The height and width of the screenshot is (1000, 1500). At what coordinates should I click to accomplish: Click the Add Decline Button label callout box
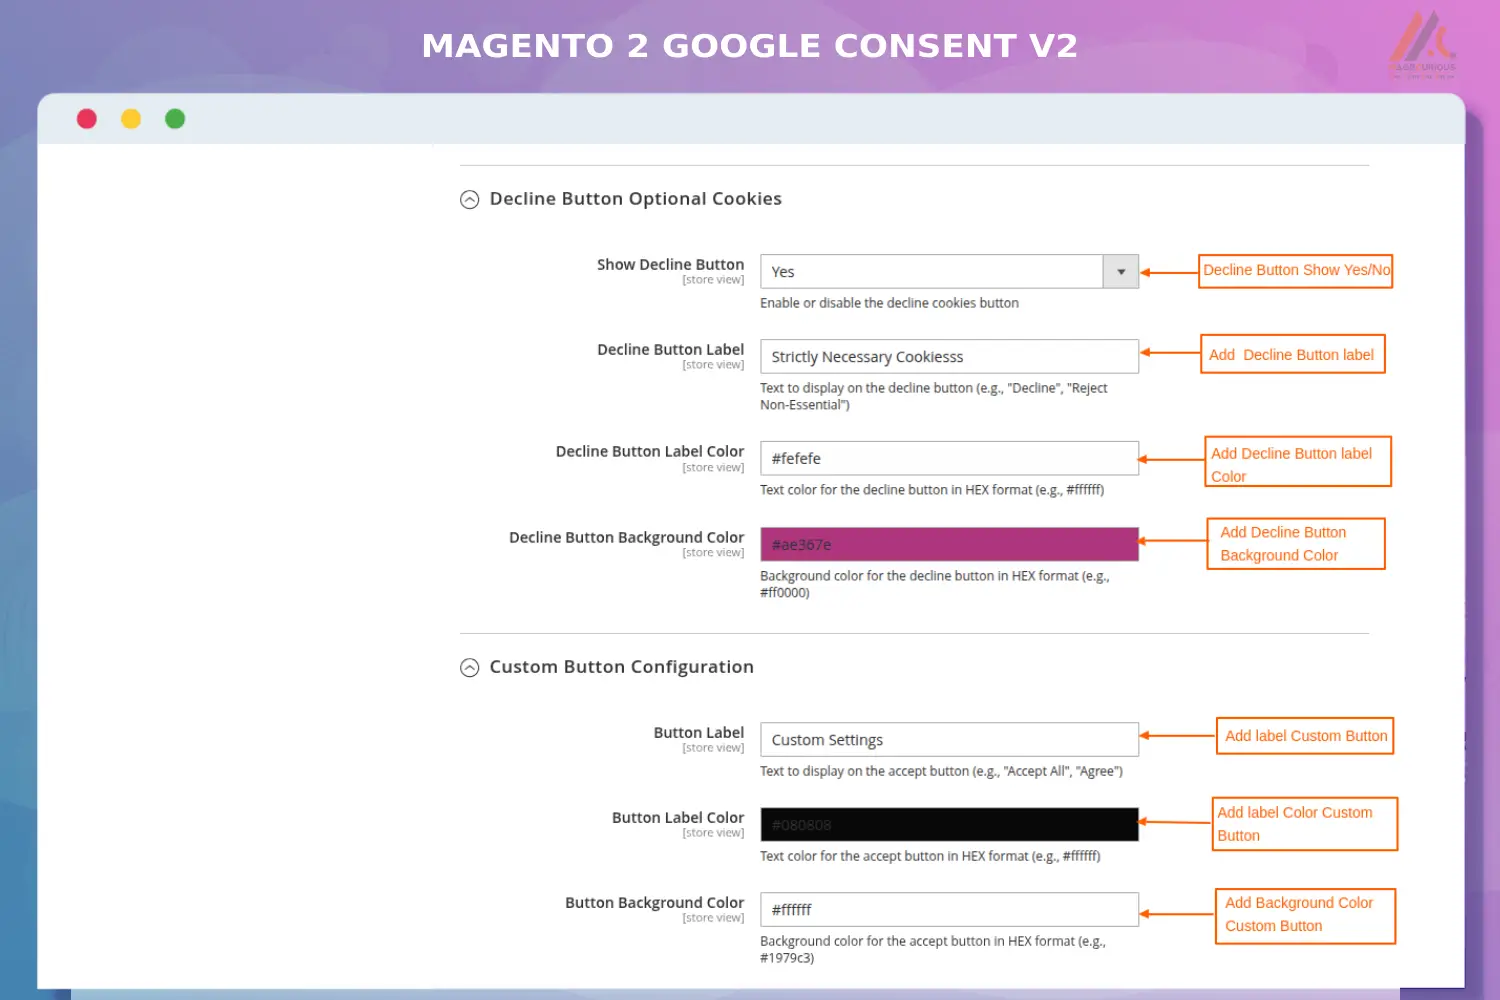(1292, 354)
